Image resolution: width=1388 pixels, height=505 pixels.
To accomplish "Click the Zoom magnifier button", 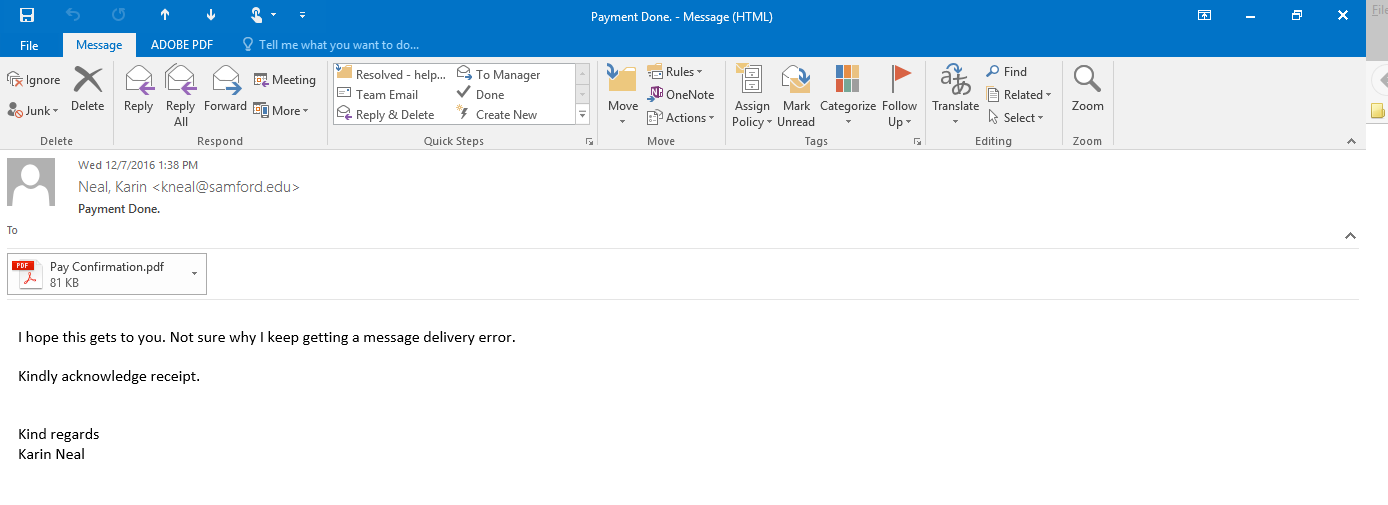I will click(1088, 90).
